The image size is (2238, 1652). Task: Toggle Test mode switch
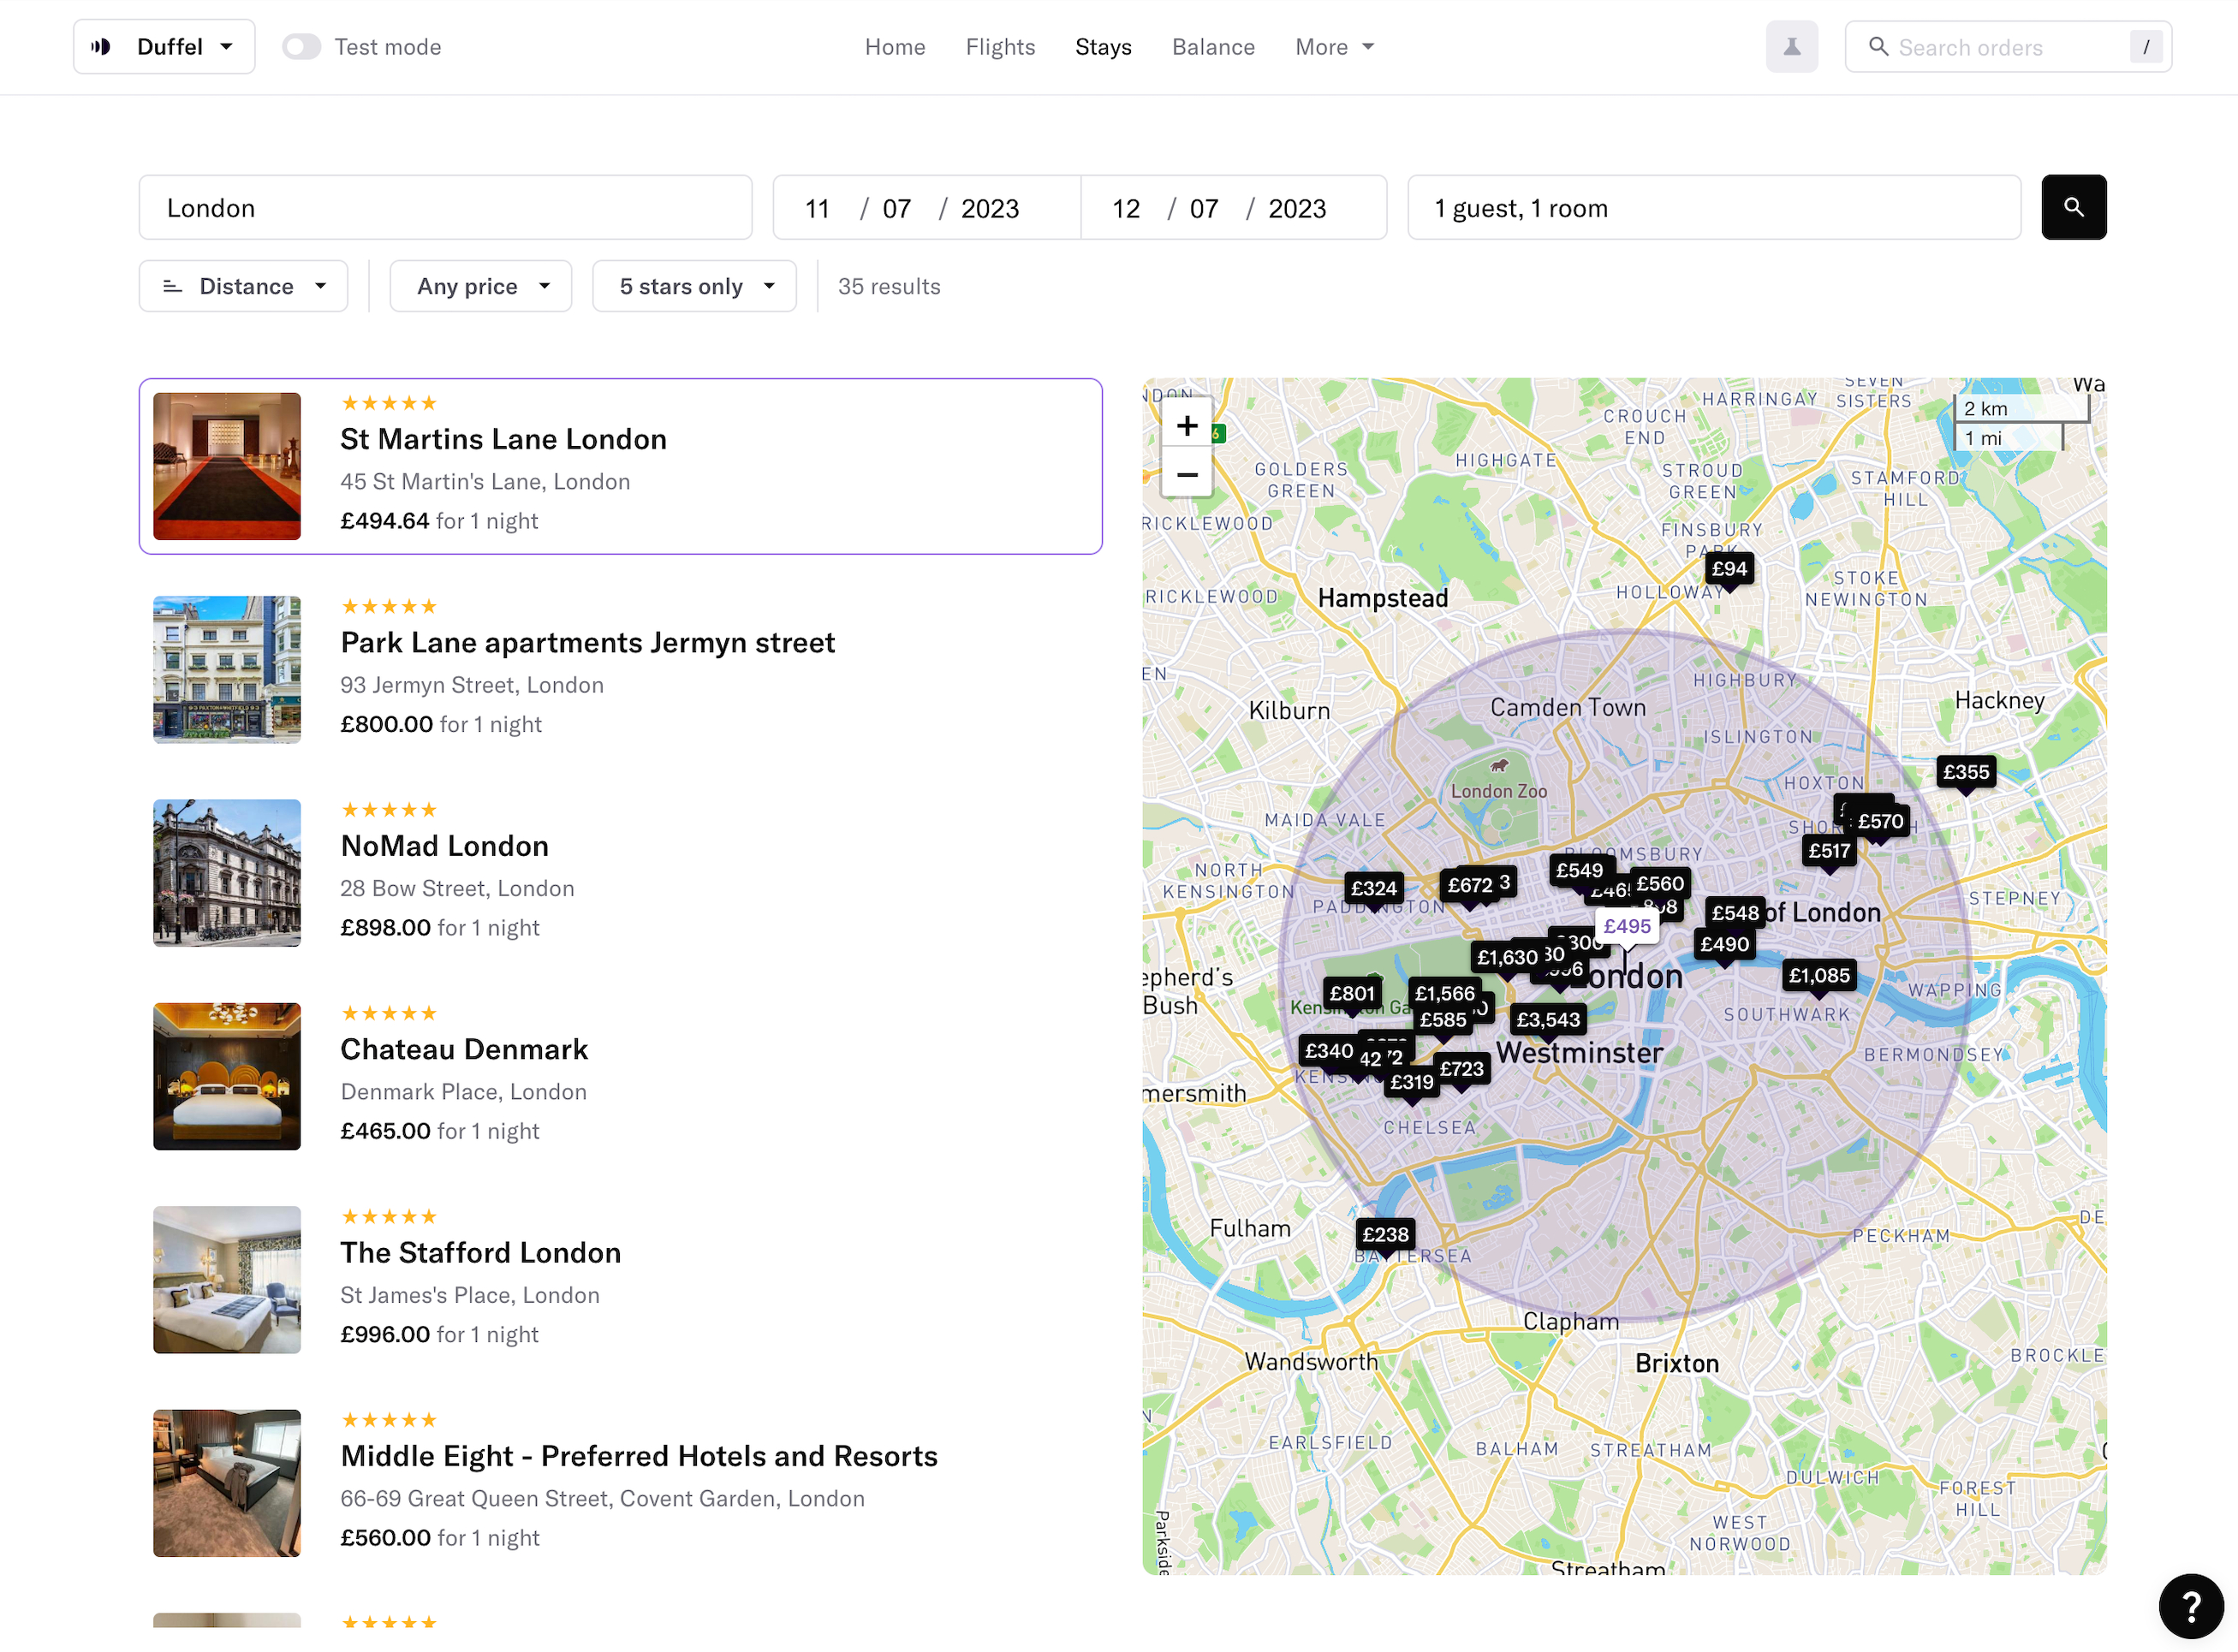click(300, 47)
